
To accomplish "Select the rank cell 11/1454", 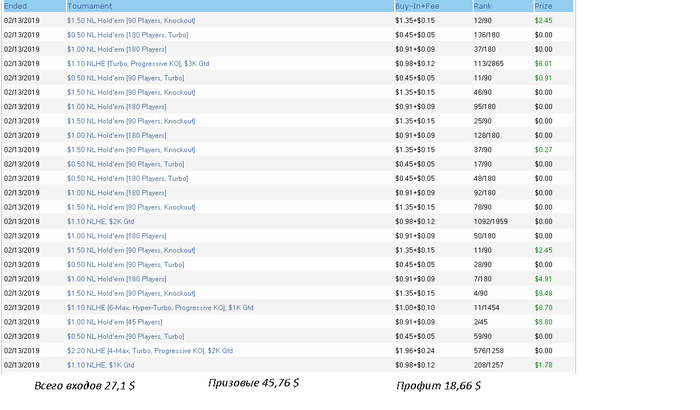I will click(487, 308).
